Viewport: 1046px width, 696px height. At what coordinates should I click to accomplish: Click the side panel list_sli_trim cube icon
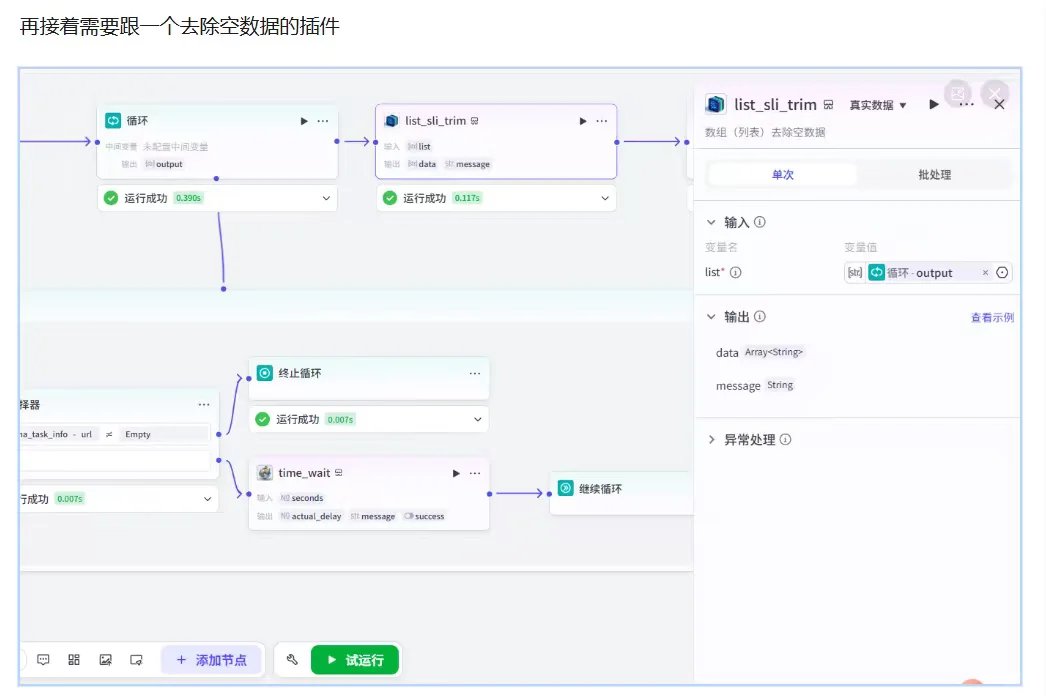coord(715,104)
